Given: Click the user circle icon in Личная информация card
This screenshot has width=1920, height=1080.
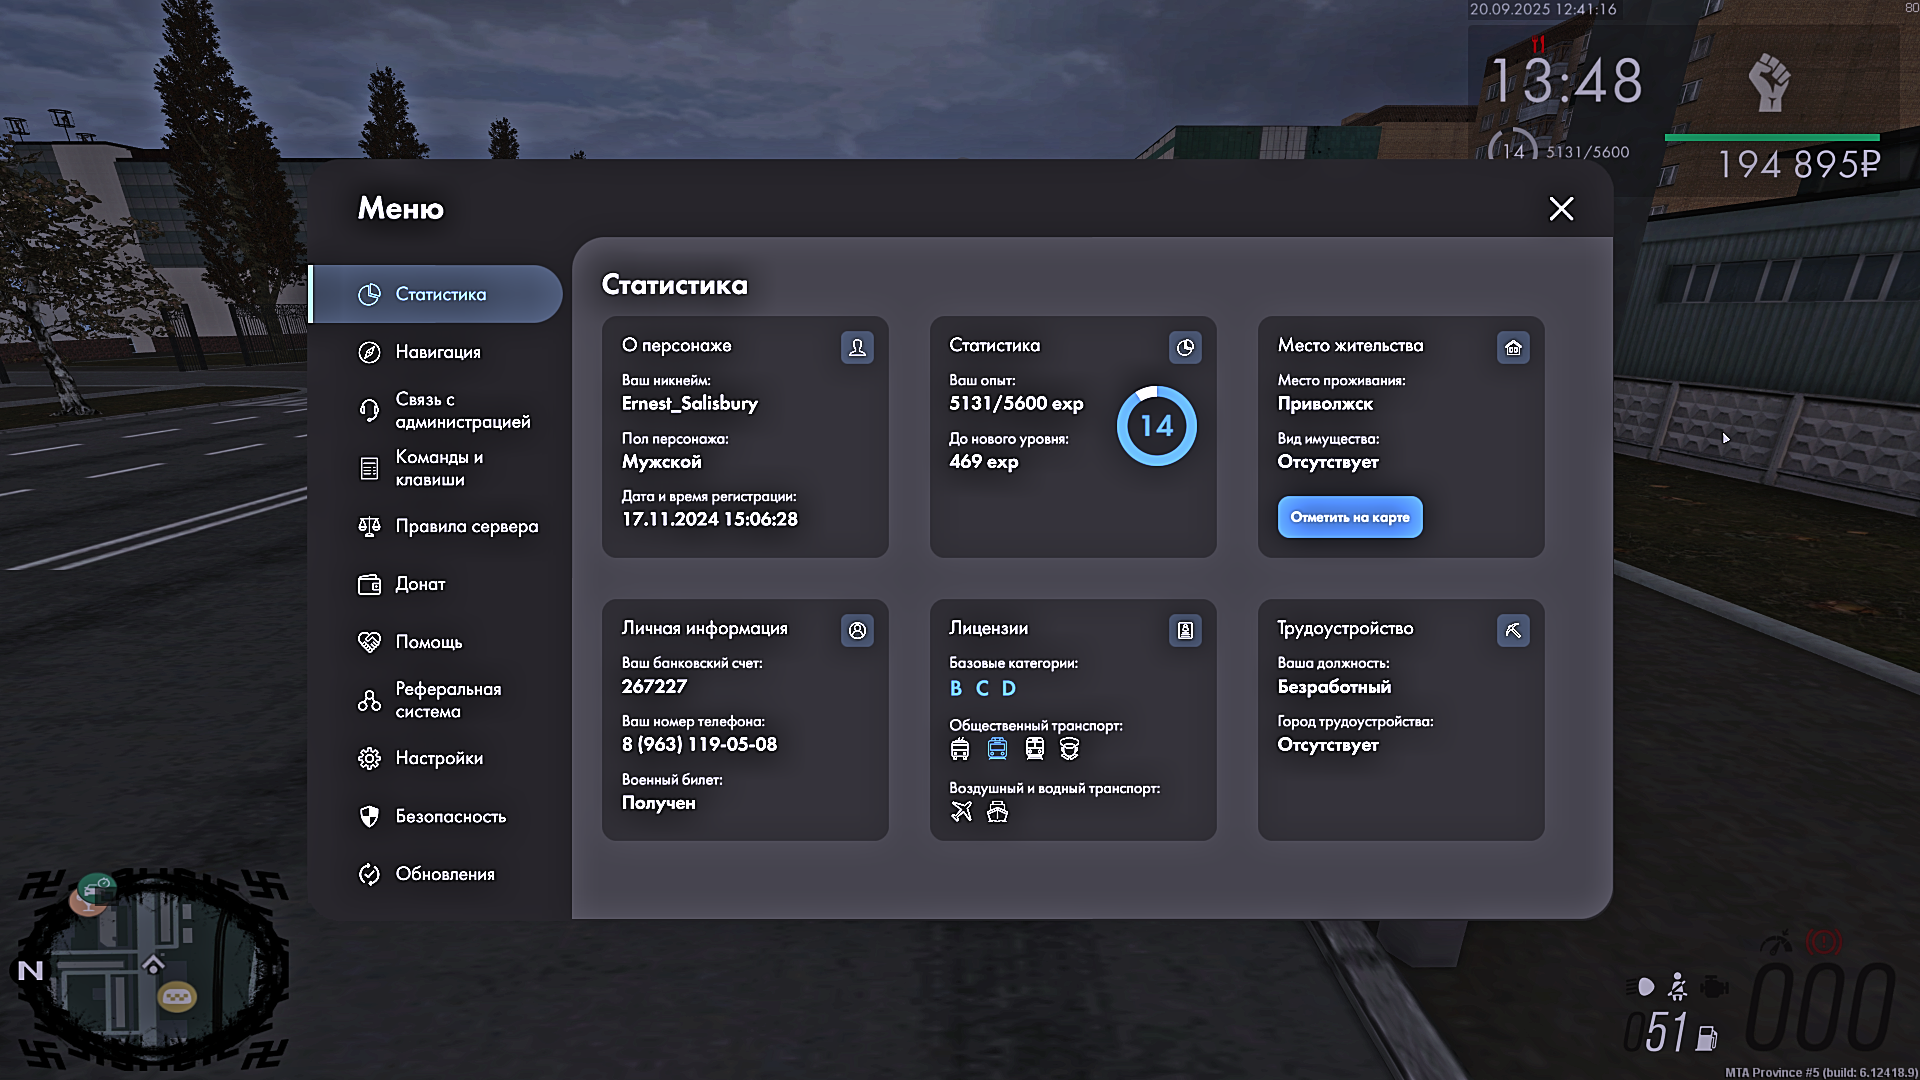Looking at the screenshot, I should pyautogui.click(x=857, y=630).
